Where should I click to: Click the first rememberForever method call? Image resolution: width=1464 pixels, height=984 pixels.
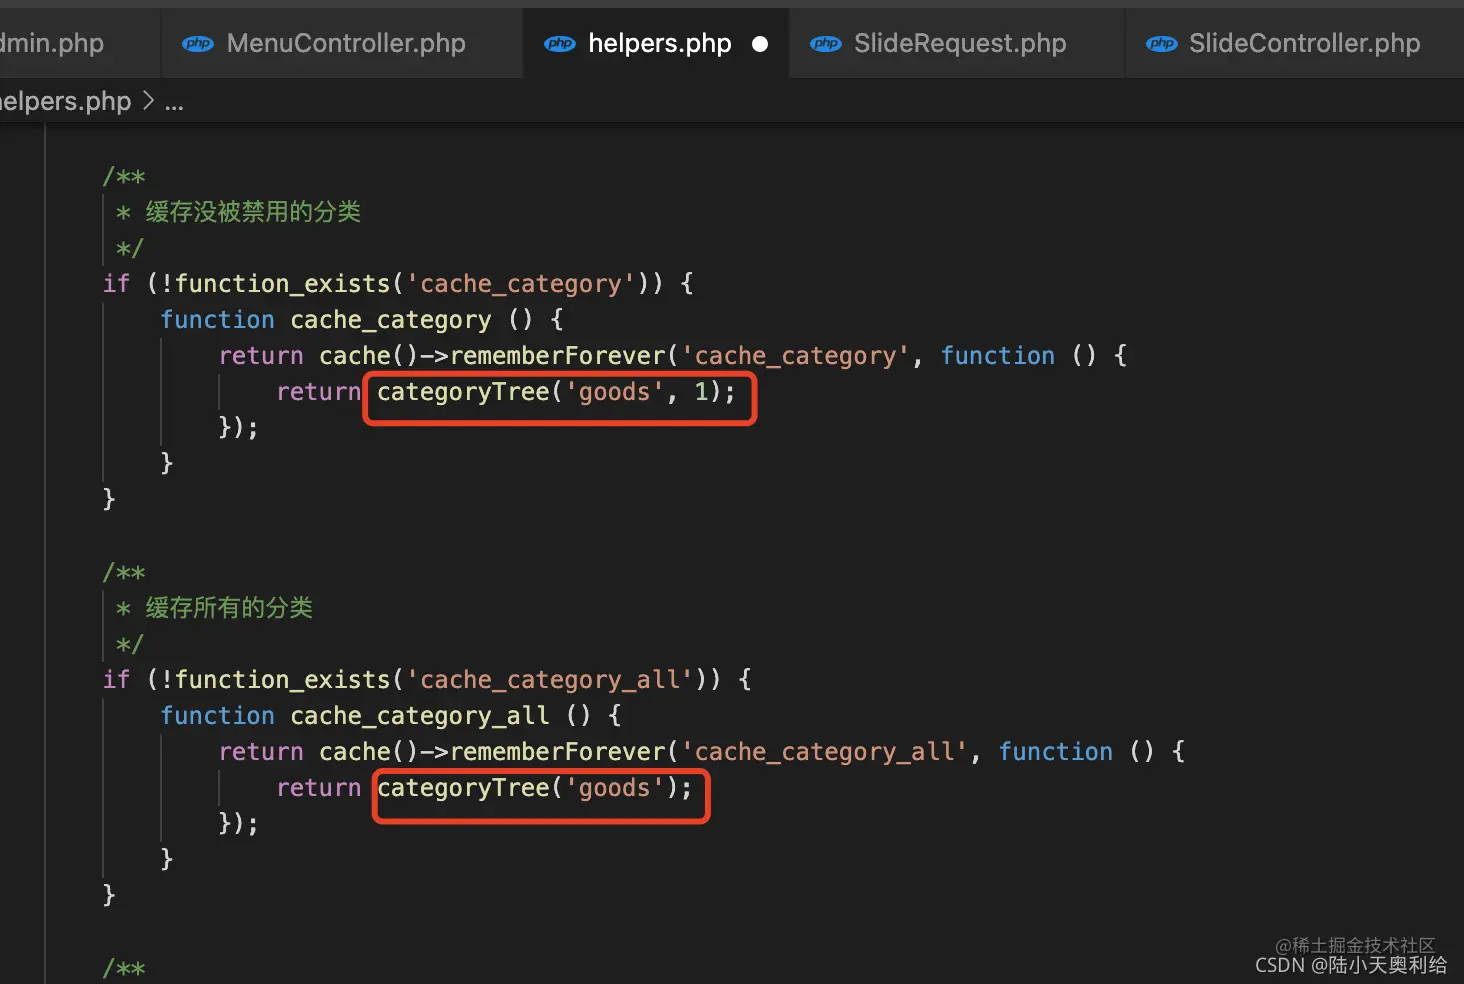(558, 356)
